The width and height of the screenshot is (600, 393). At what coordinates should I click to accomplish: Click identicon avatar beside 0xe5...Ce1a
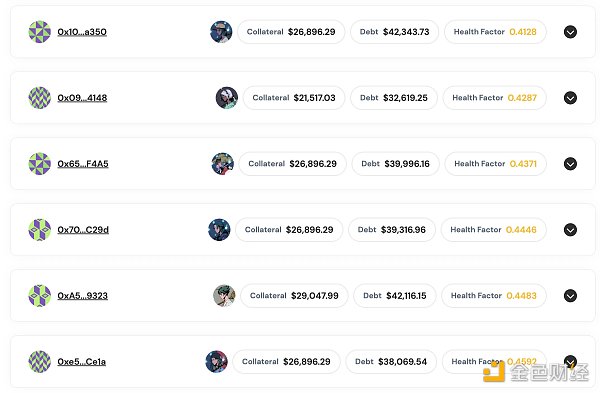tap(40, 362)
